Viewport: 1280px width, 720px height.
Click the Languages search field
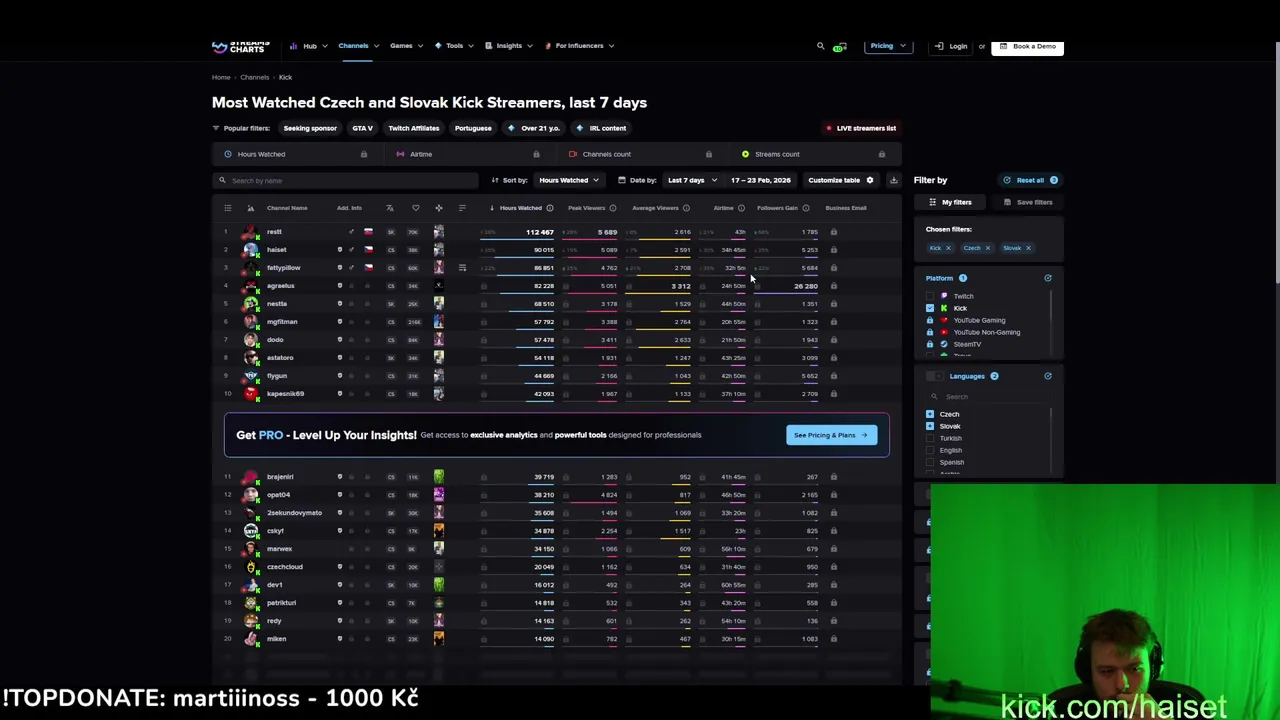pos(988,397)
